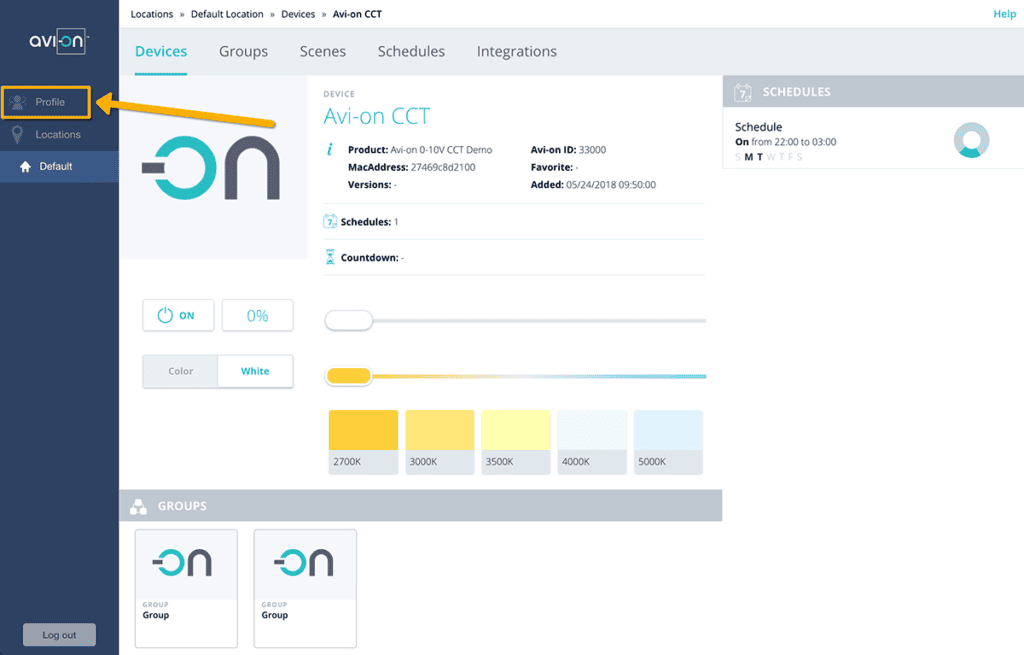This screenshot has width=1024, height=655.
Task: Open the Help link
Action: tap(1004, 14)
